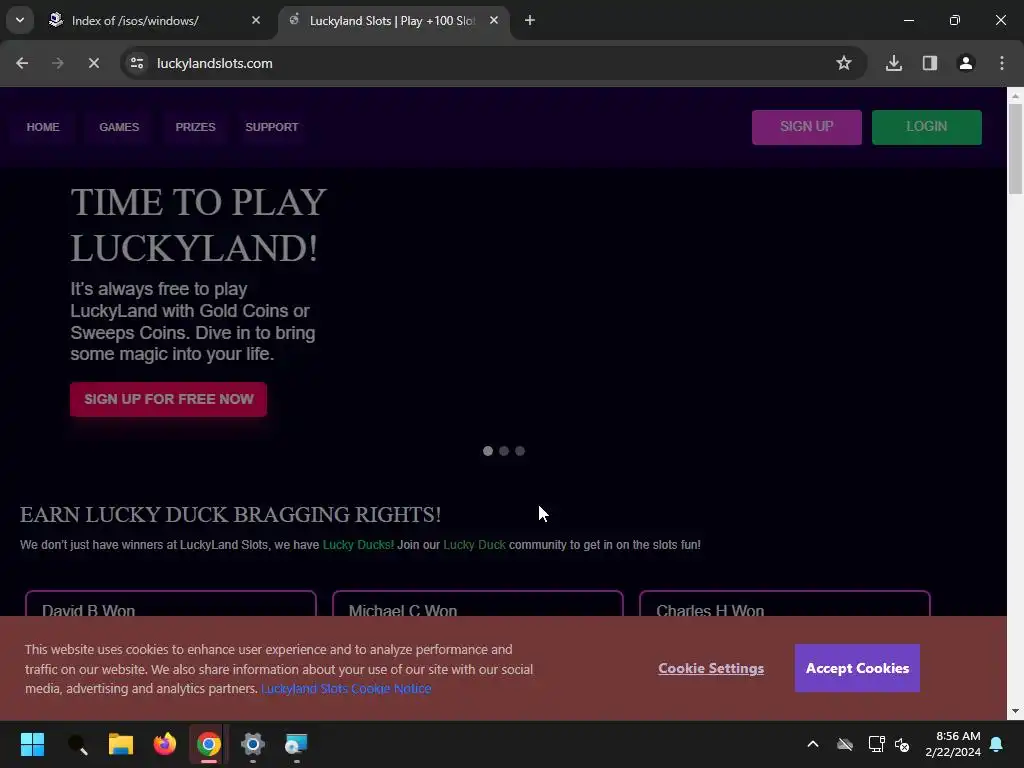Go back to the previous page

click(x=22, y=63)
